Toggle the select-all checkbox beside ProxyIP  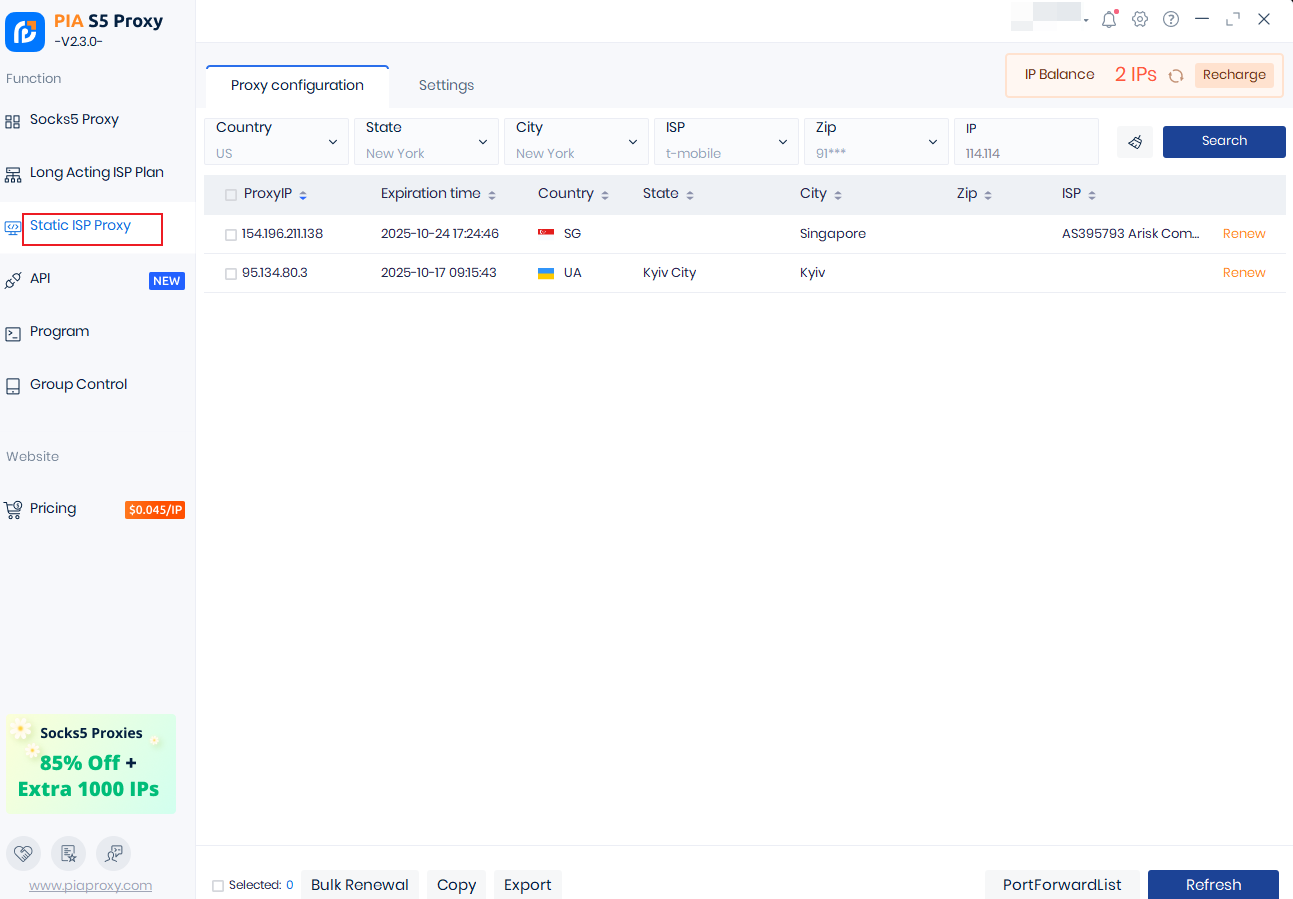click(231, 195)
